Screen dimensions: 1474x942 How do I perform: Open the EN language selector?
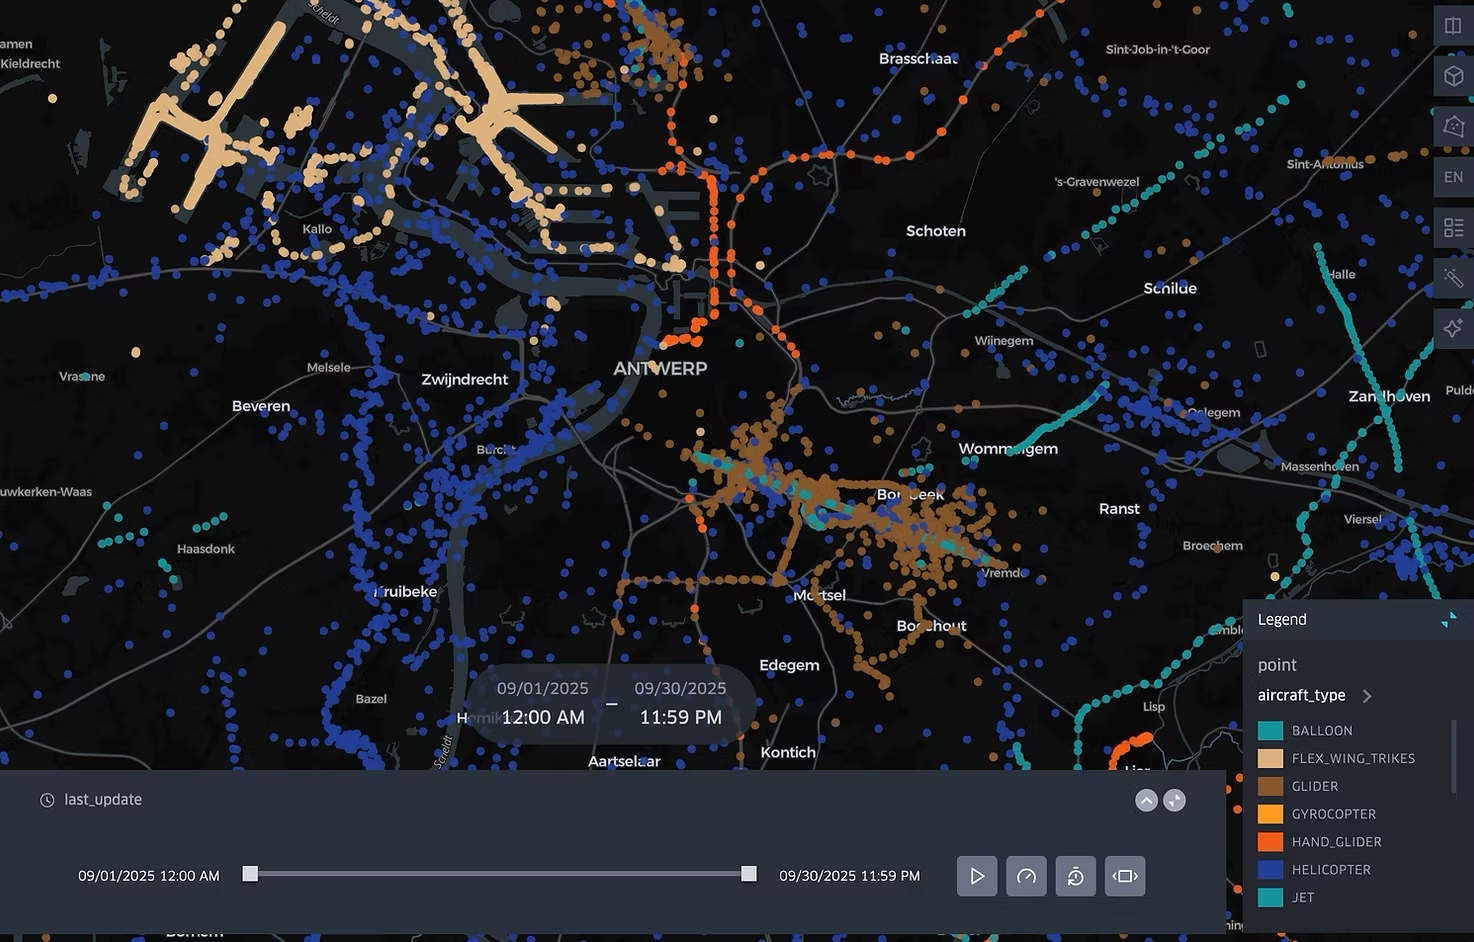1452,176
